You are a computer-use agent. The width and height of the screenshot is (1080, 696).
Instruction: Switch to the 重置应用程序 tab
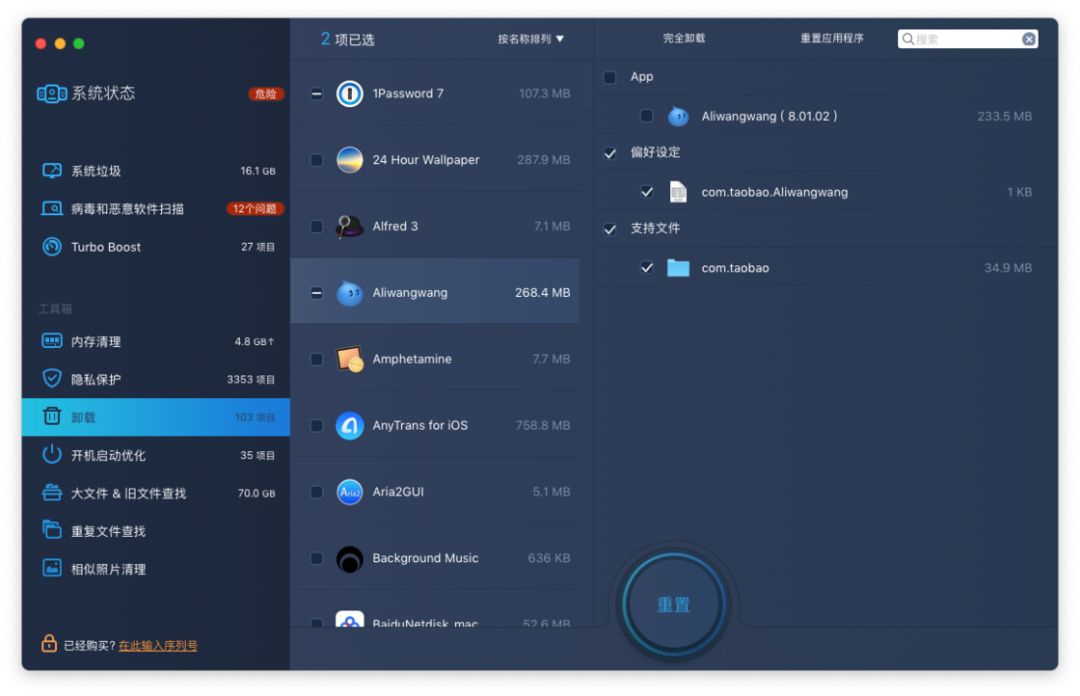tap(831, 39)
